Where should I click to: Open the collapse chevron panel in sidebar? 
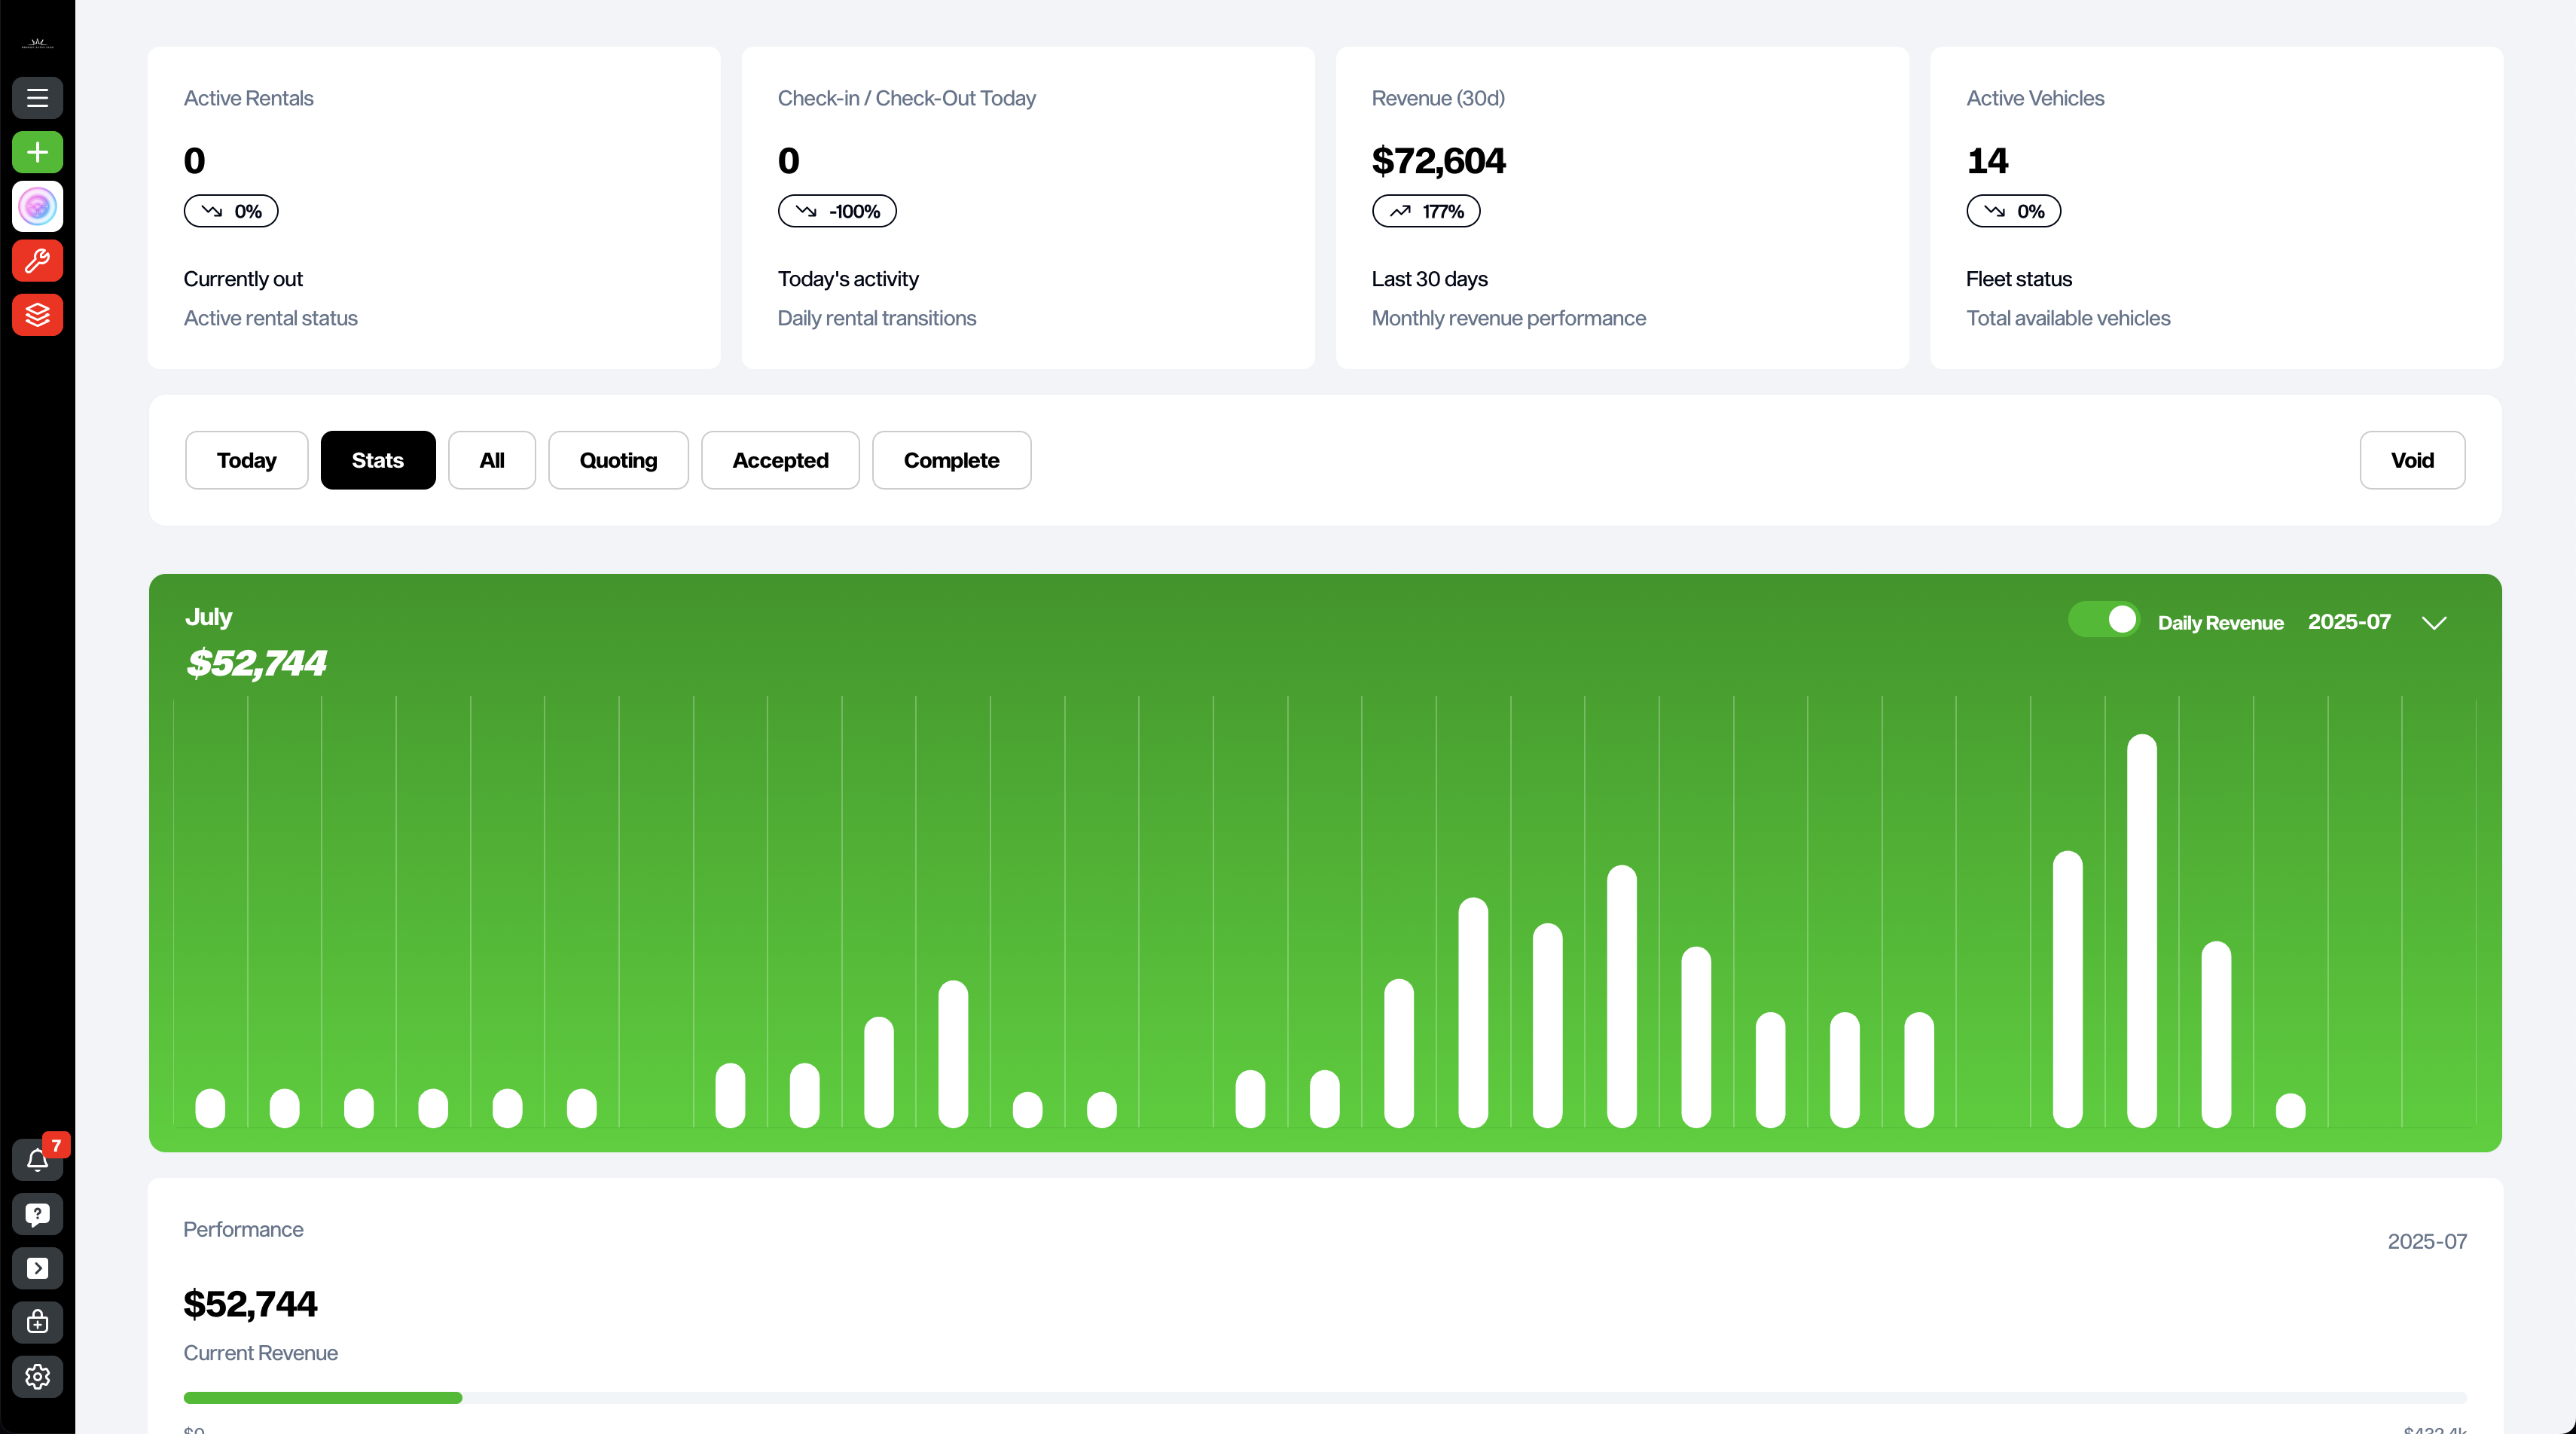[x=37, y=1268]
